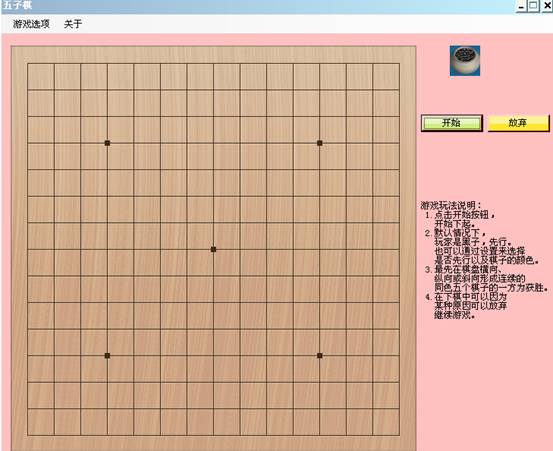Close the 五子棋 window

pos(547,6)
